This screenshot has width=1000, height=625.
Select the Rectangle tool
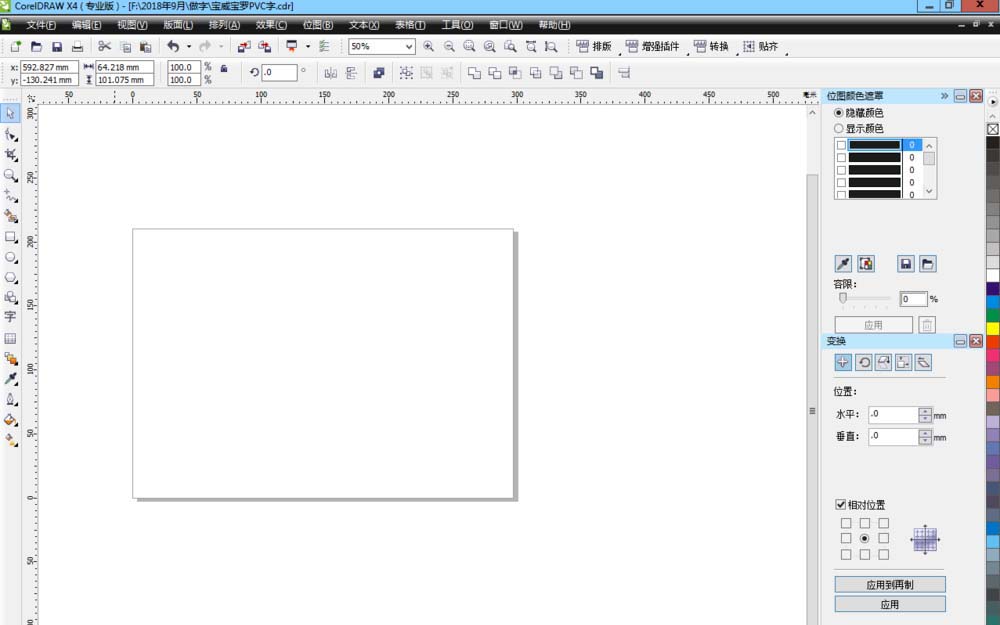(x=10, y=237)
